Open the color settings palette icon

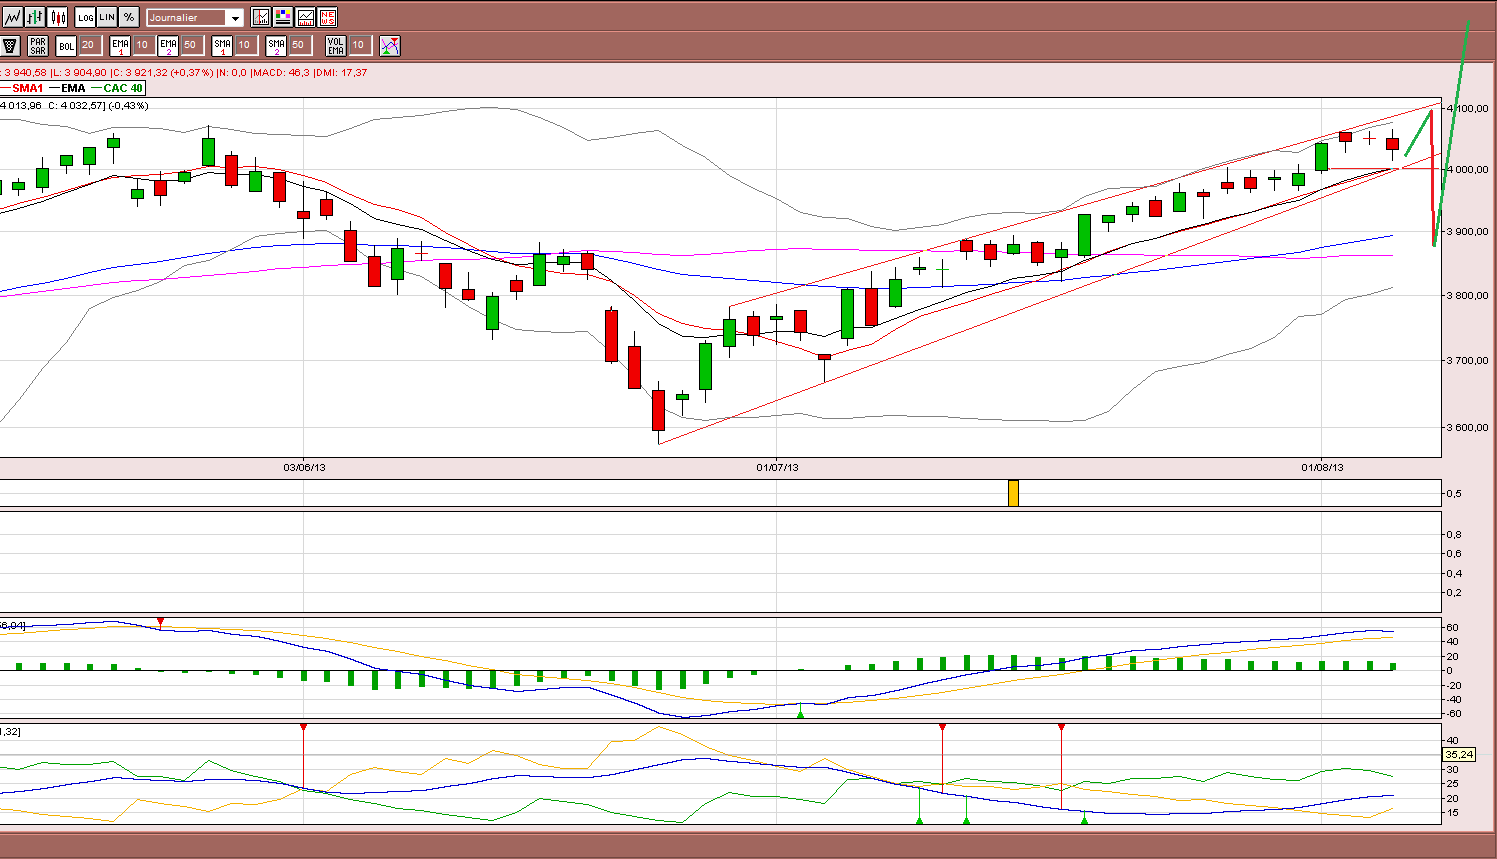[x=283, y=17]
